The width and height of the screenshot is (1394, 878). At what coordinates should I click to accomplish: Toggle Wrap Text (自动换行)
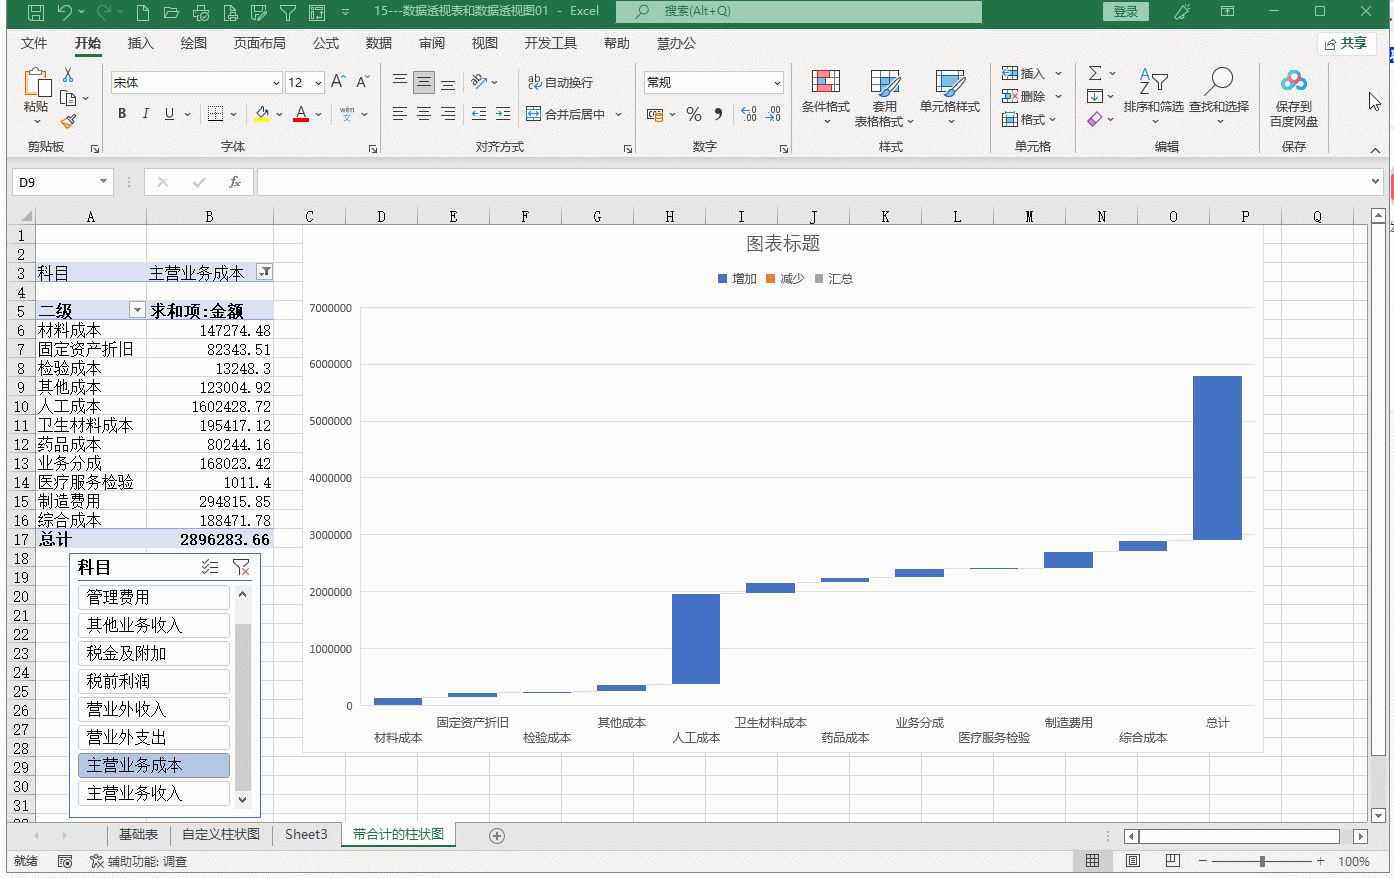(x=560, y=82)
